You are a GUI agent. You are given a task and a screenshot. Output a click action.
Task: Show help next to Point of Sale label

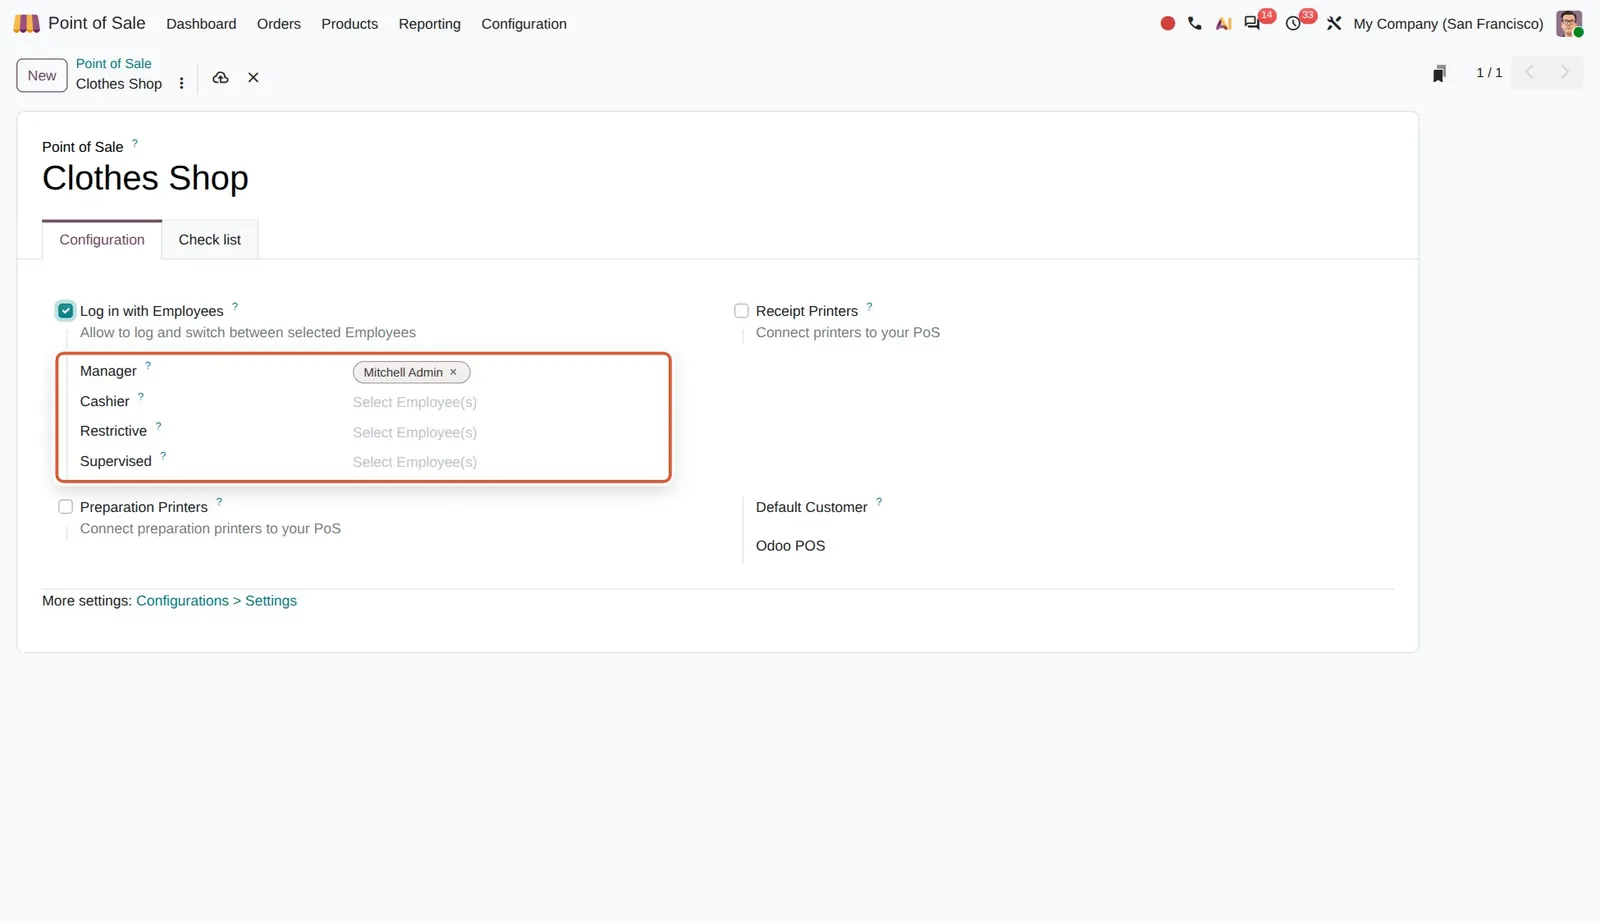point(135,143)
